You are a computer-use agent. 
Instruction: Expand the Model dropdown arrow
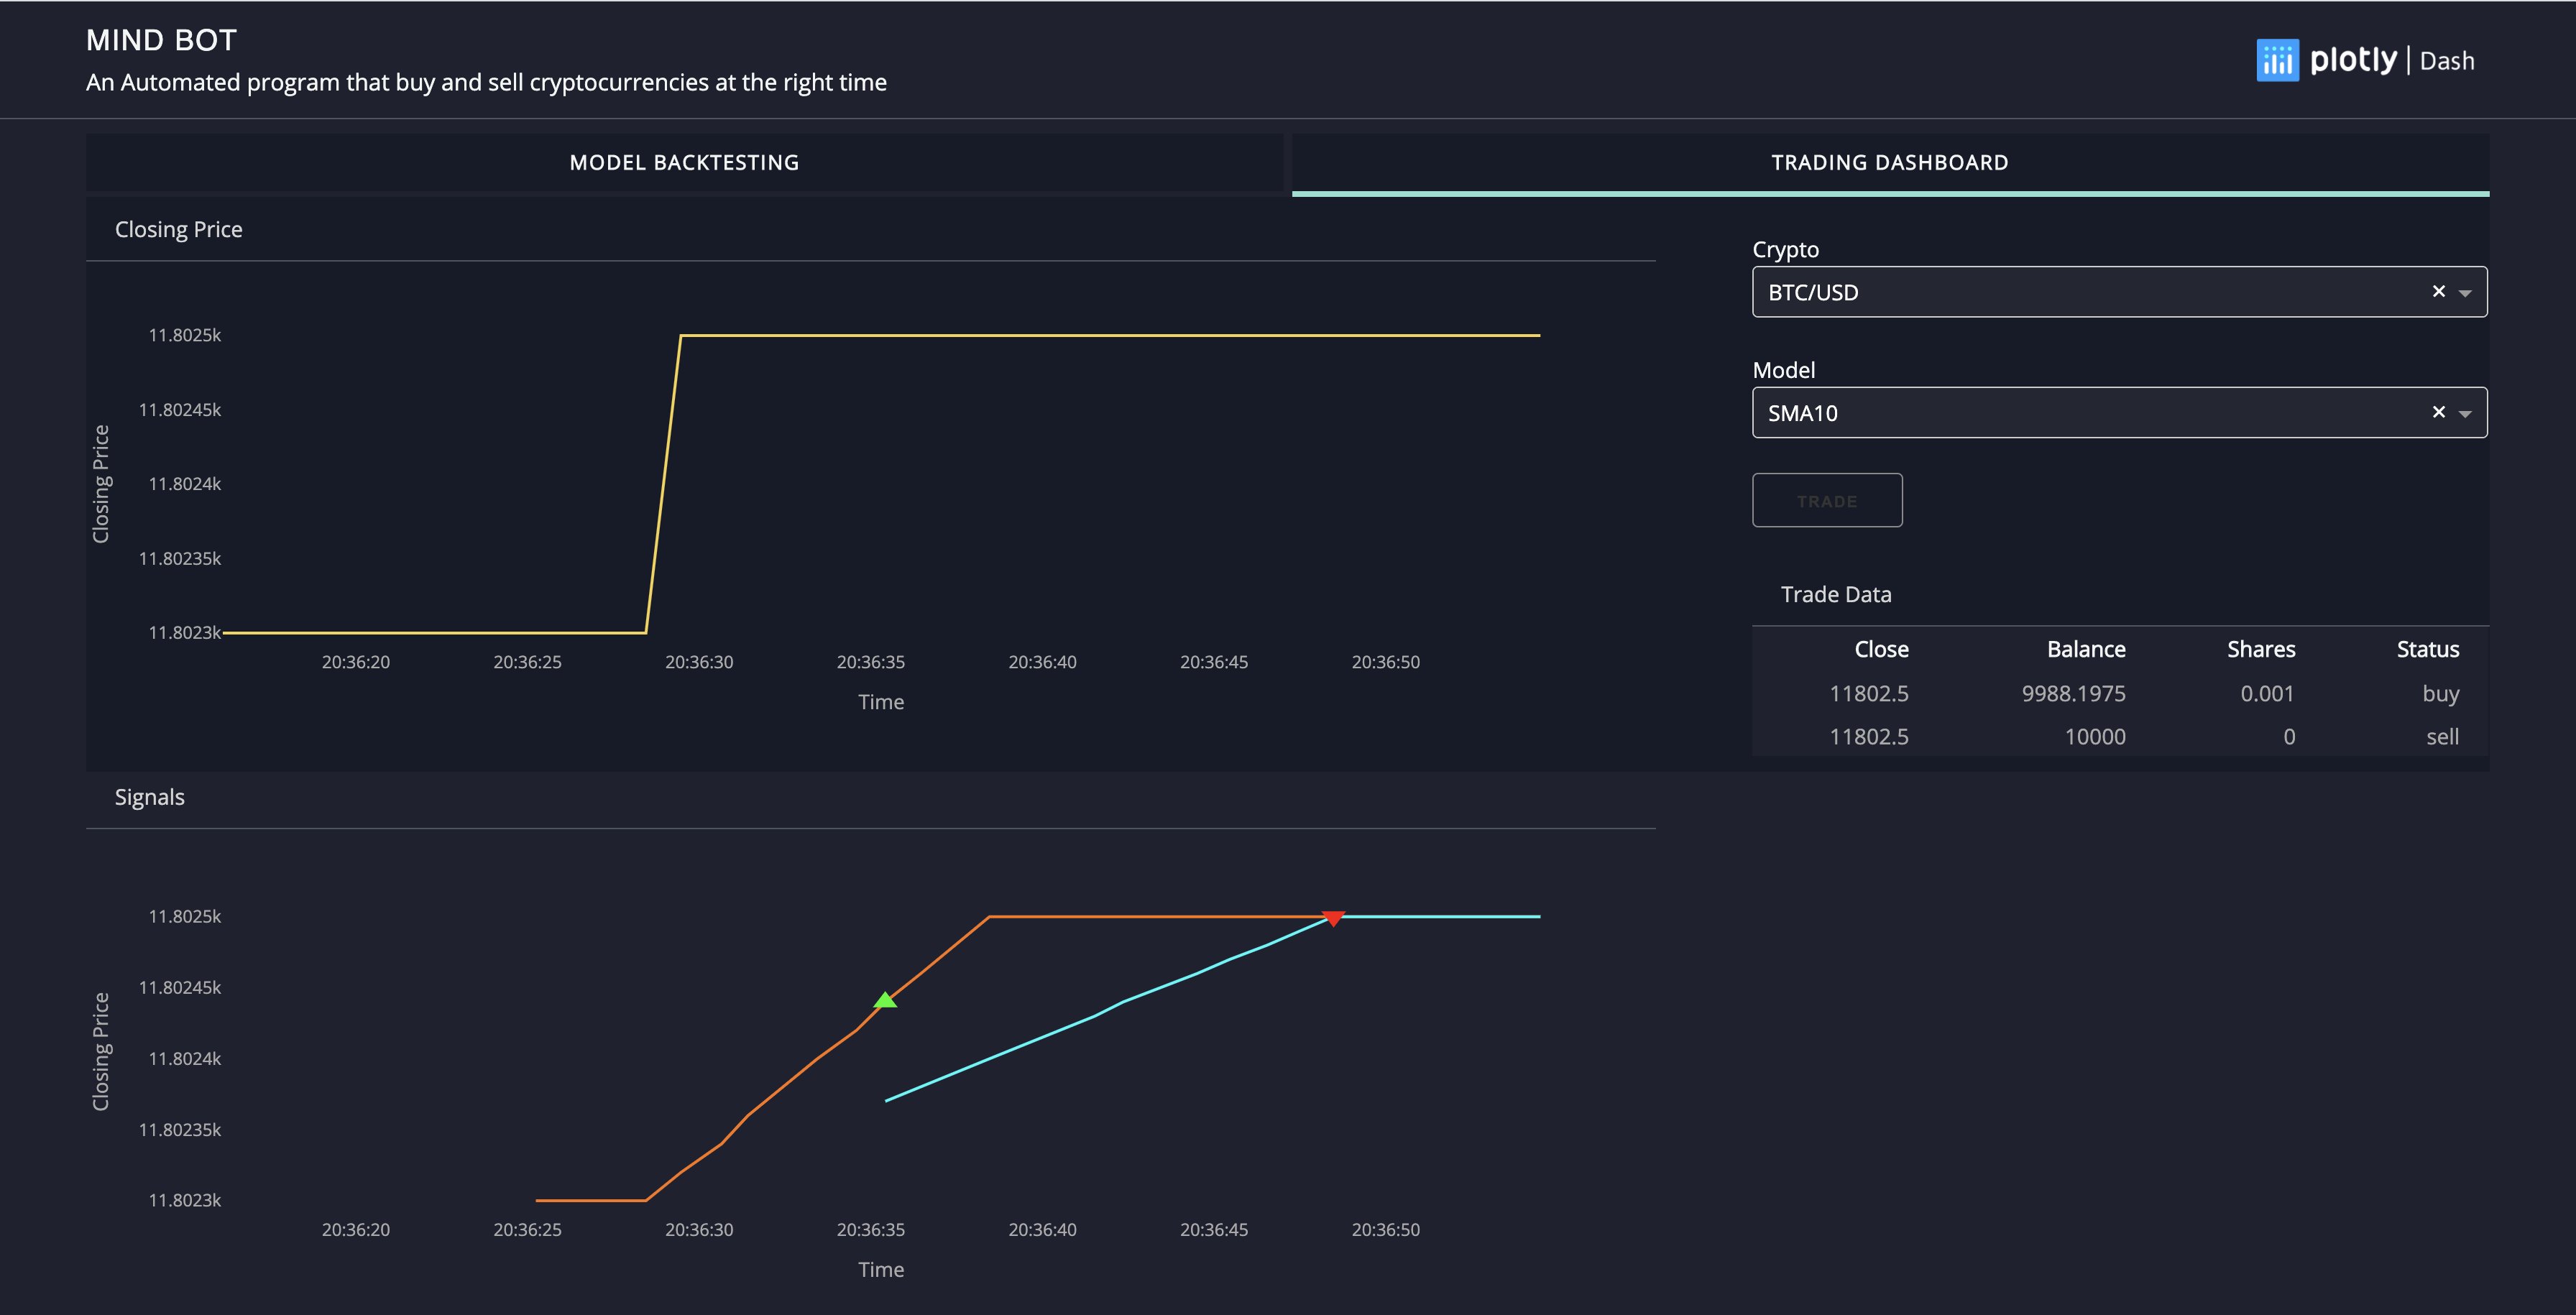[2465, 414]
